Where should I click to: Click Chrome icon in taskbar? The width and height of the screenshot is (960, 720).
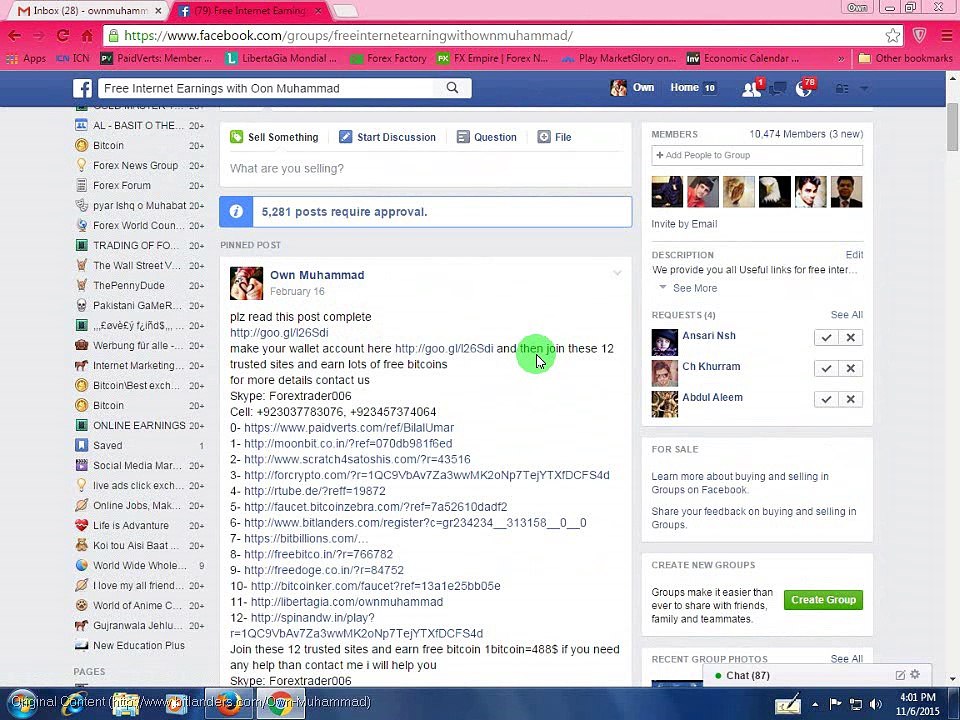(280, 703)
